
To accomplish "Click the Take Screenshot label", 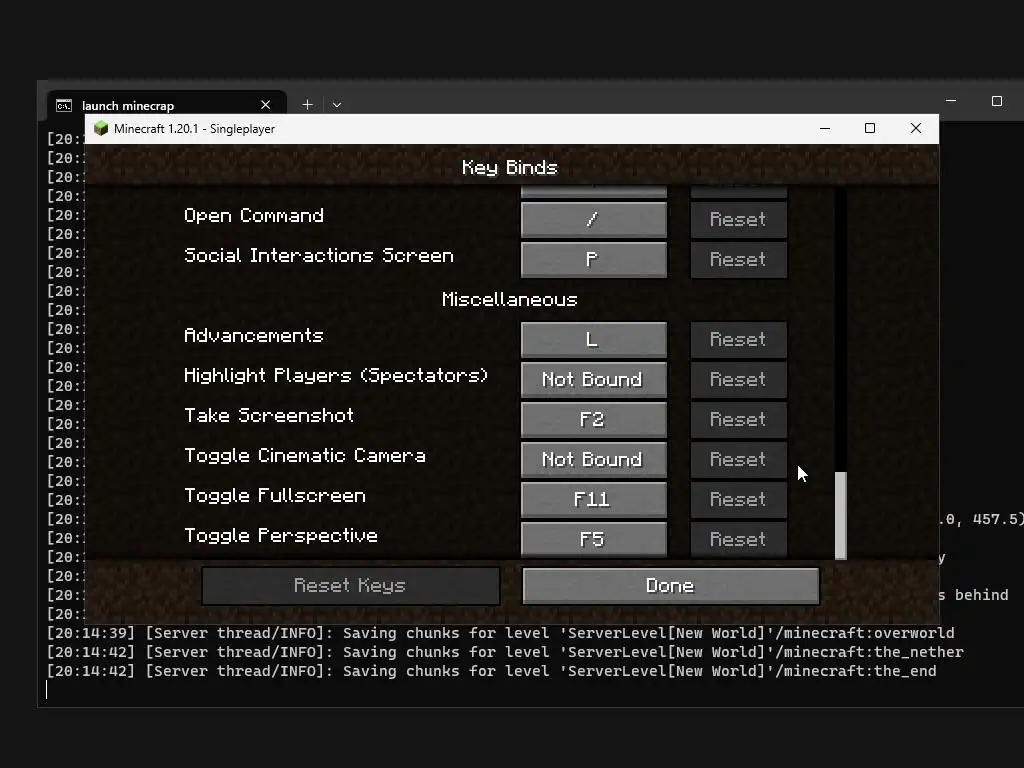I will (269, 416).
